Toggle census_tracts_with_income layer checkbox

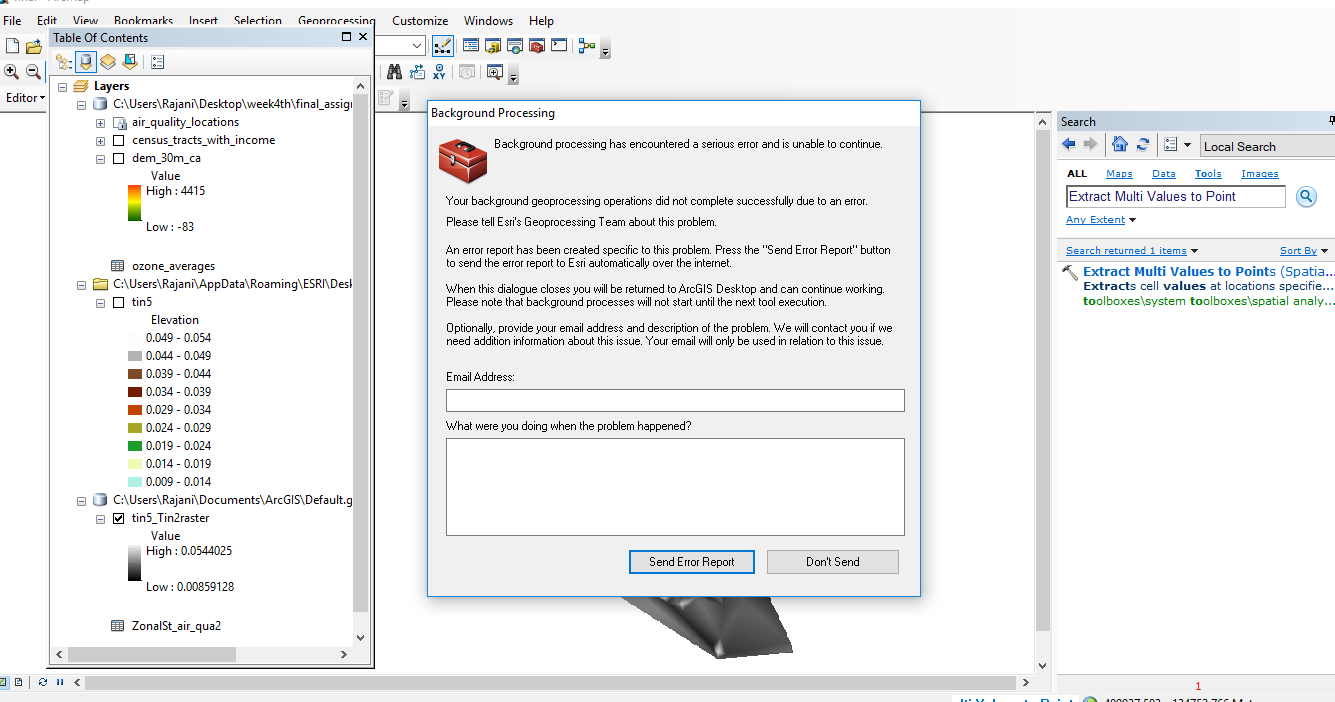(120, 140)
